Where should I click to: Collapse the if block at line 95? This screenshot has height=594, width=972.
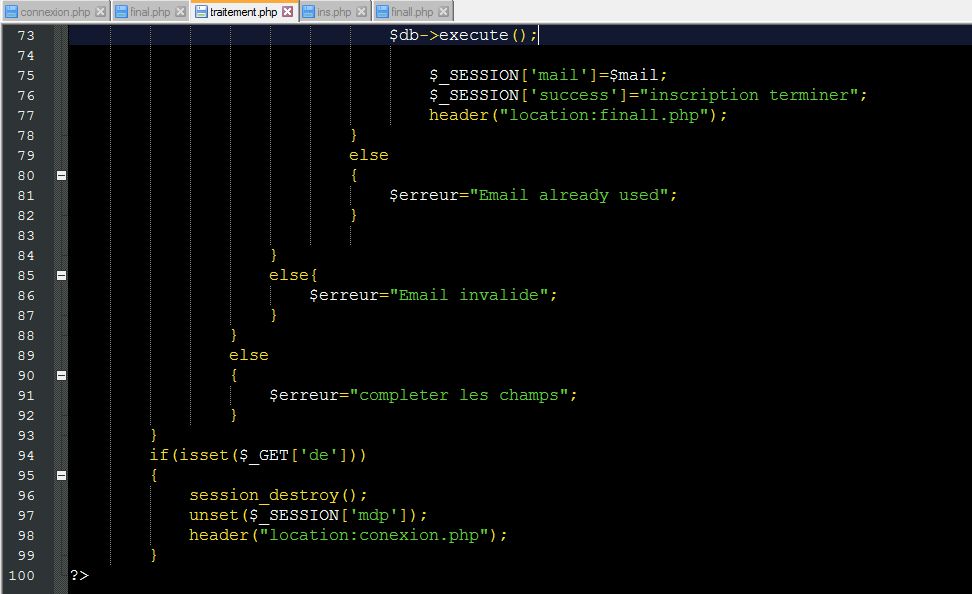(61, 476)
